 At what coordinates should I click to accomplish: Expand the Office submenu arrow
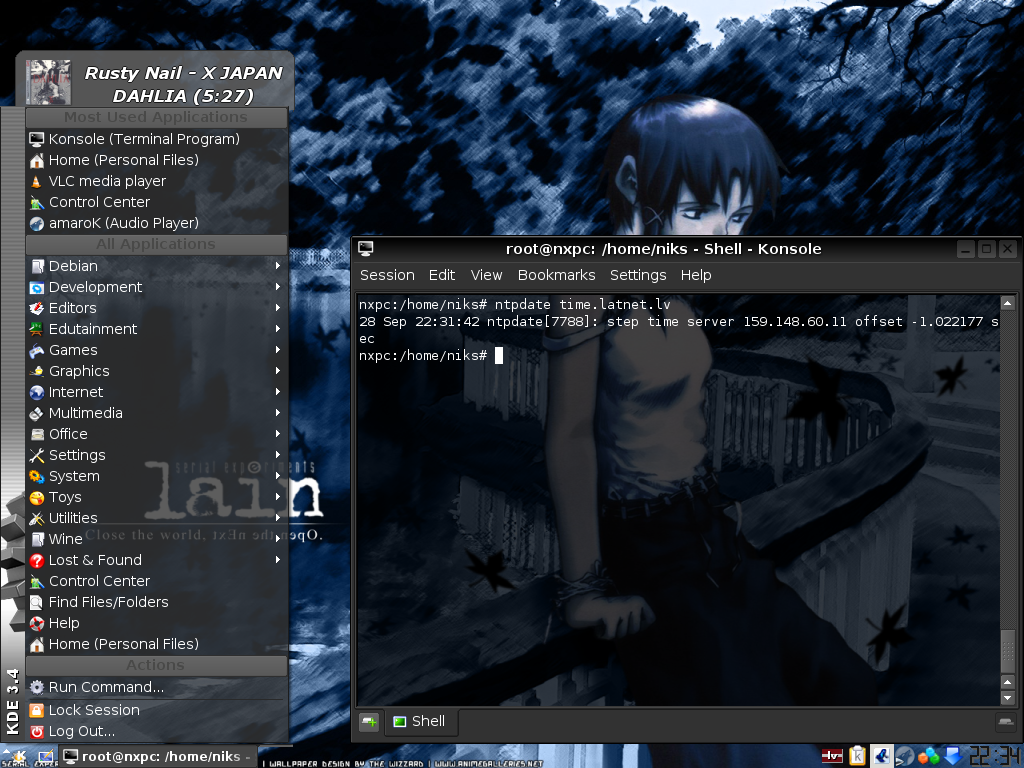pos(278,434)
